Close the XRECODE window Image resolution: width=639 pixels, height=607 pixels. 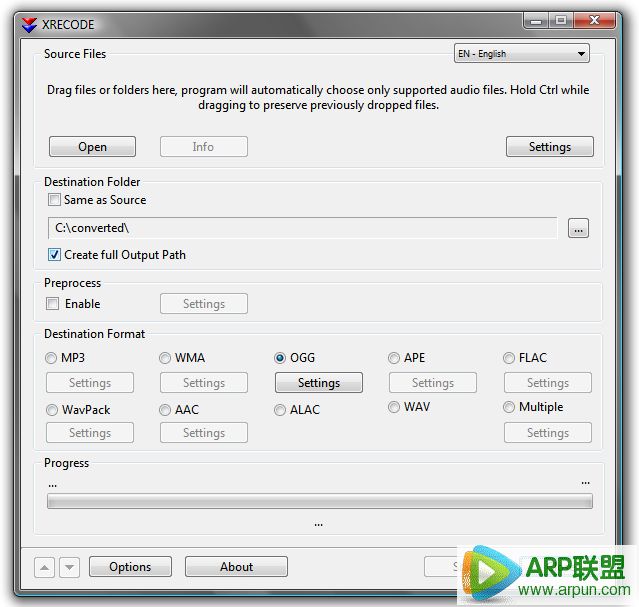point(594,20)
